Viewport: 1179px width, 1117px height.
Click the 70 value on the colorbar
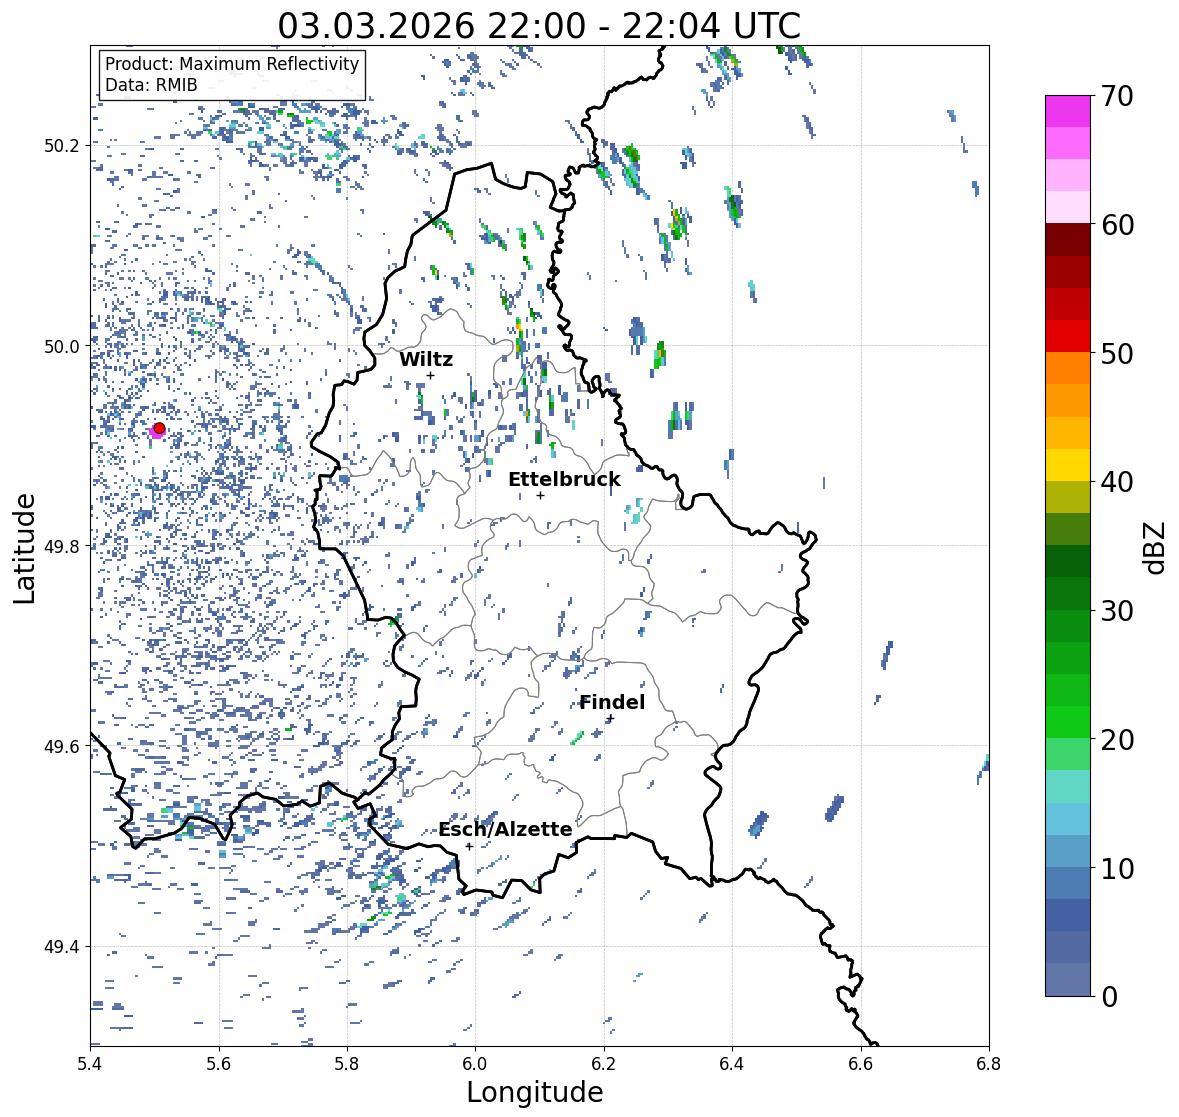(x=1116, y=96)
